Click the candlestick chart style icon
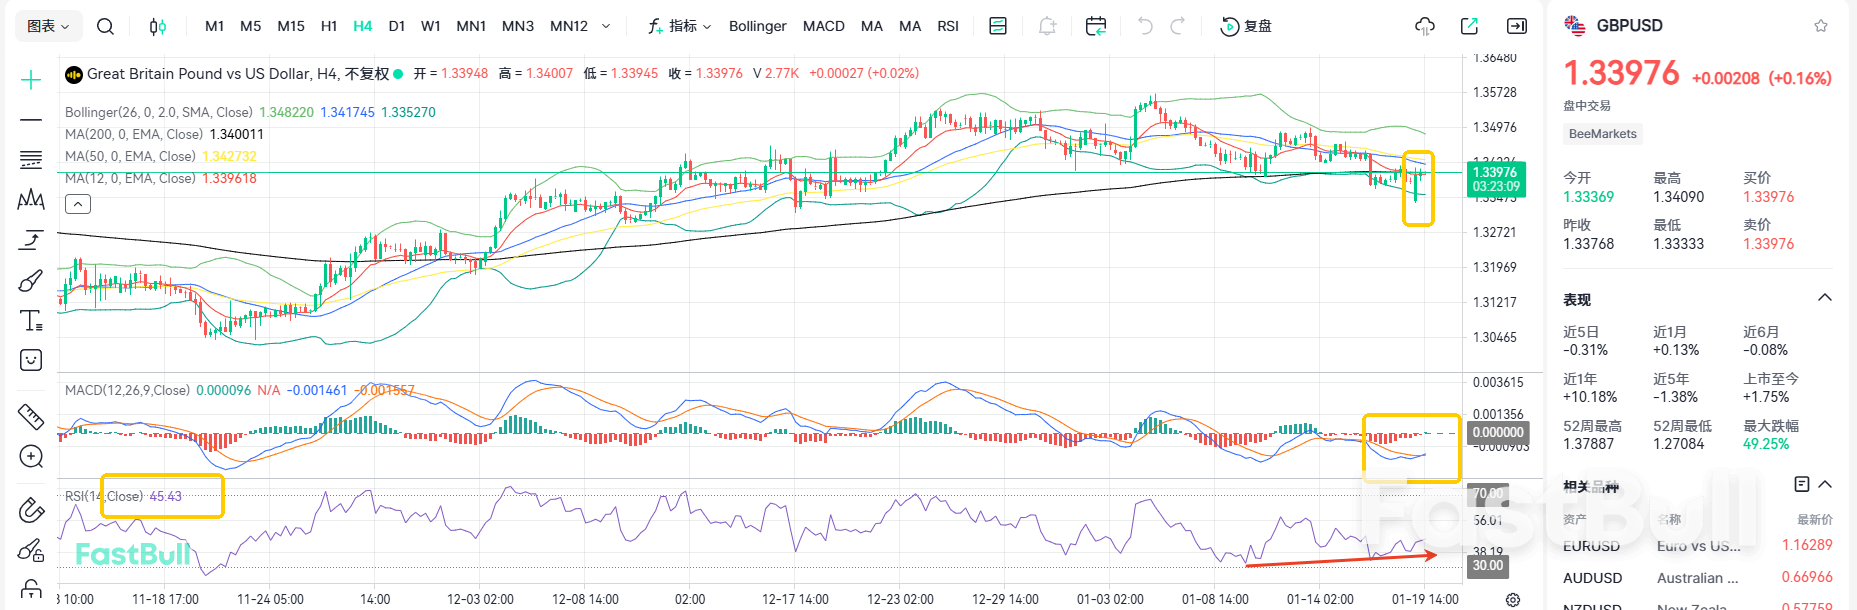Viewport: 1857px width, 610px height. coord(157,26)
